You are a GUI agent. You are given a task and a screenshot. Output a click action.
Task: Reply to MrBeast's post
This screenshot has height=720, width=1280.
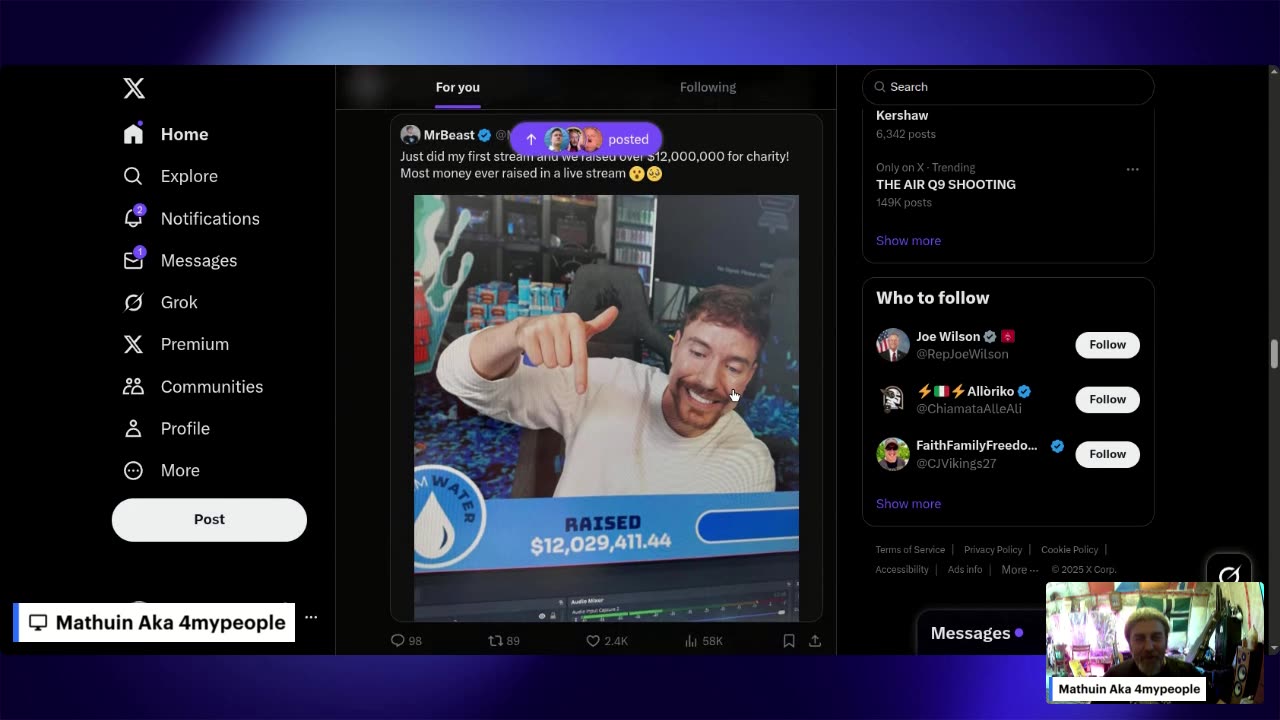pos(406,640)
